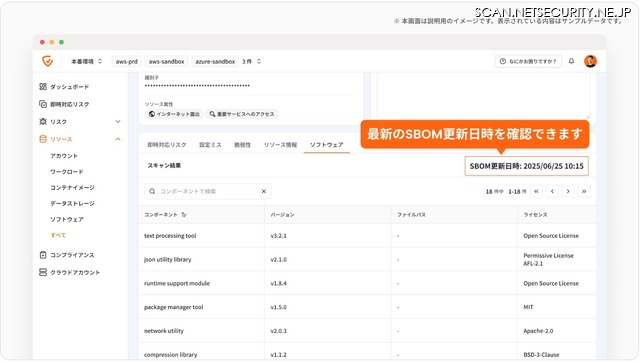The image size is (640, 362).
Task: Expand the リスク sidebar section chevron
Action: [118, 122]
